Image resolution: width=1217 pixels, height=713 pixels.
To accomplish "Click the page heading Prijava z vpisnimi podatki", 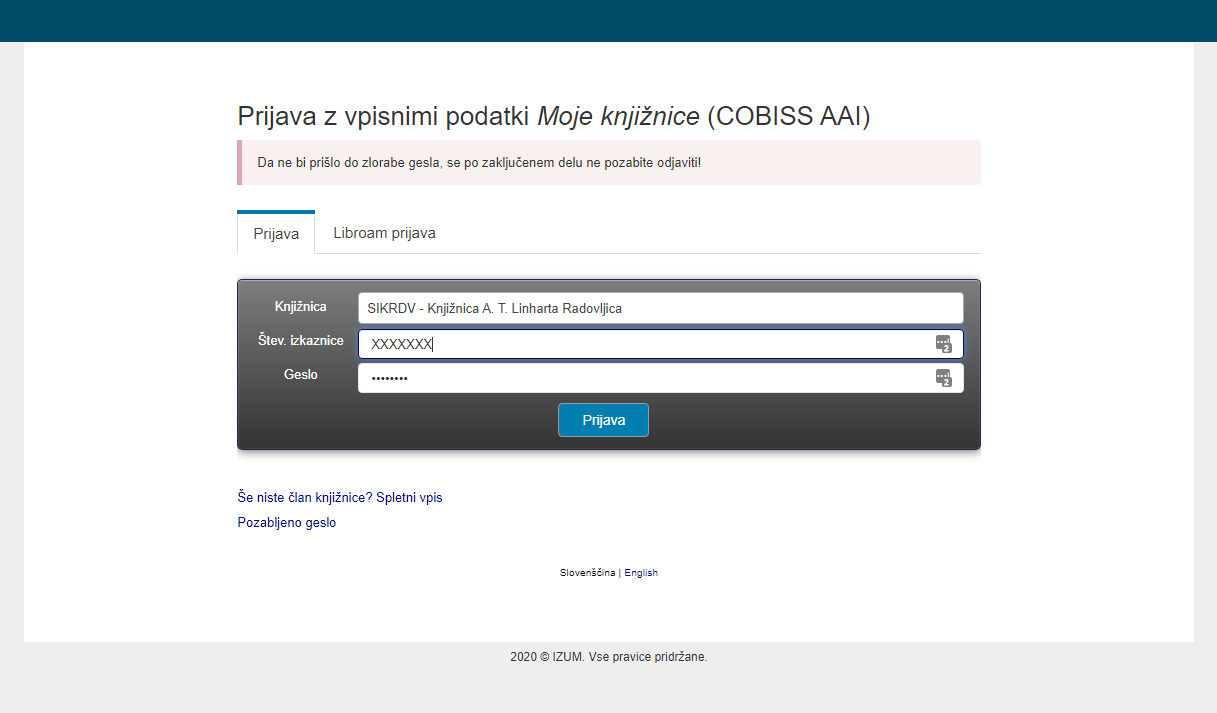I will pos(554,116).
